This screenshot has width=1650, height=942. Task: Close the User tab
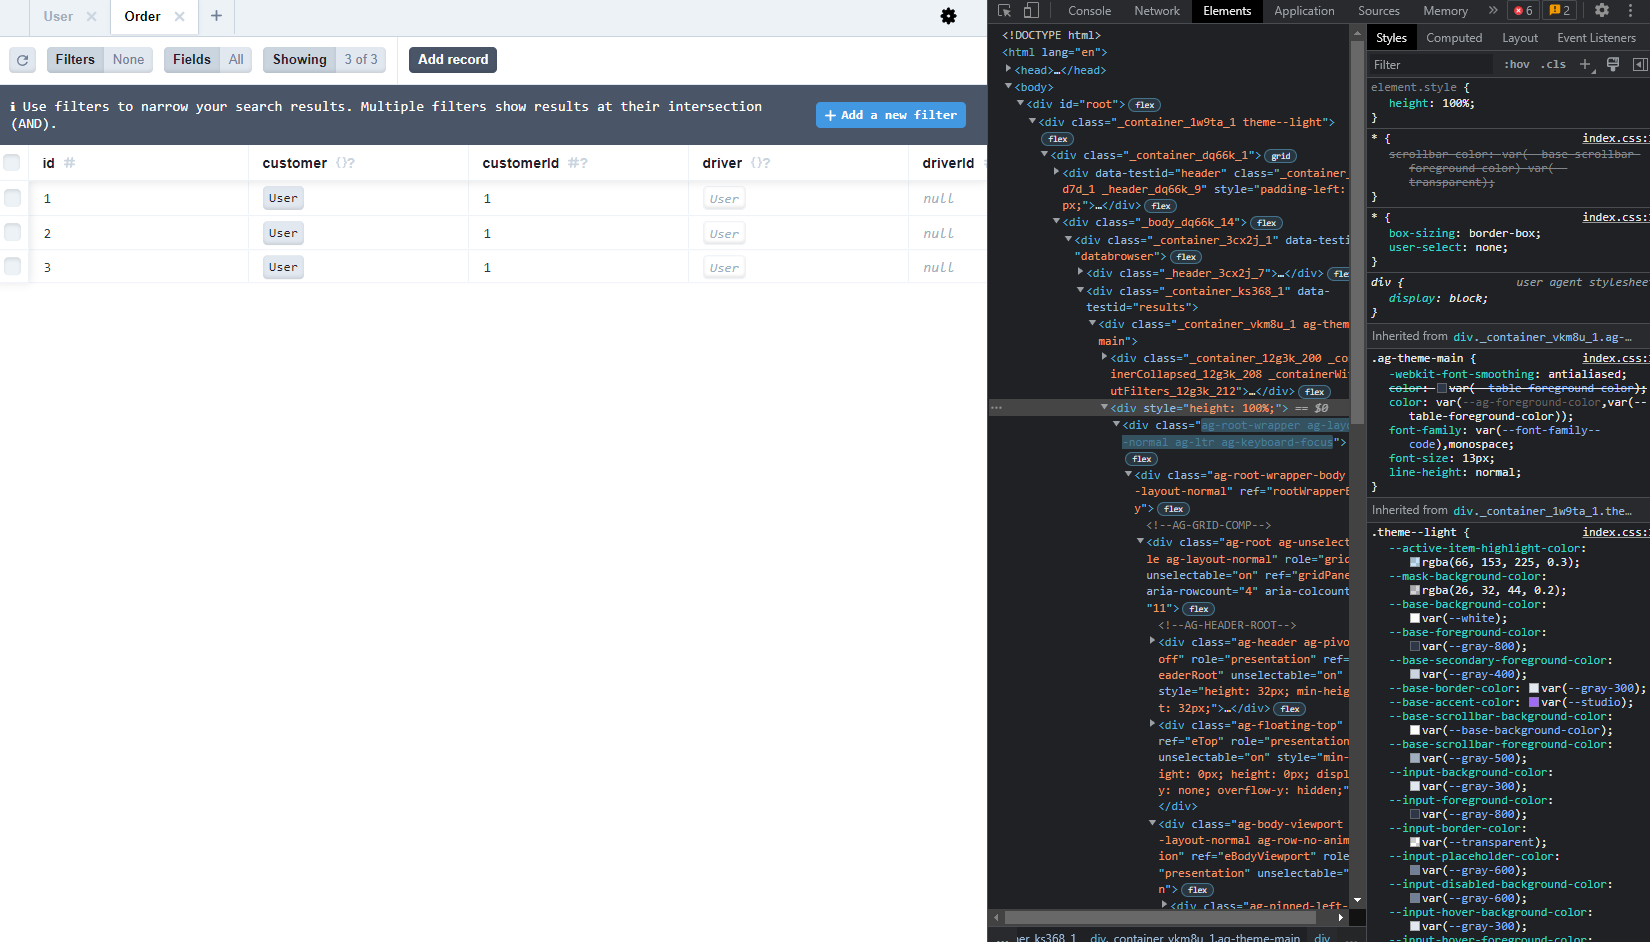91,16
